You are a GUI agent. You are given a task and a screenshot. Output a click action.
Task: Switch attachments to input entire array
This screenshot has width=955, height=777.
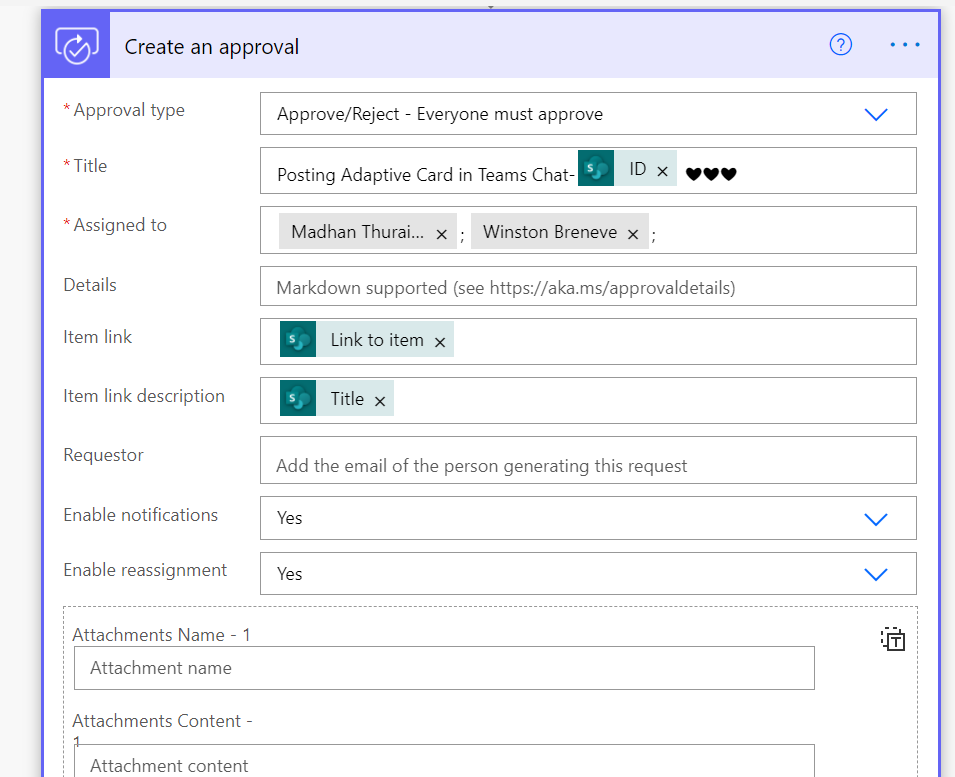click(x=893, y=640)
